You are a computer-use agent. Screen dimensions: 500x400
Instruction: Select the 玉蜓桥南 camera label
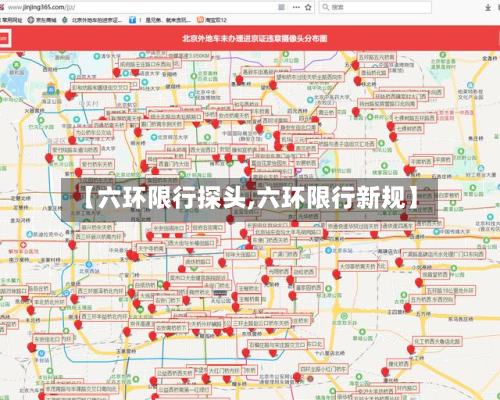coord(249,299)
